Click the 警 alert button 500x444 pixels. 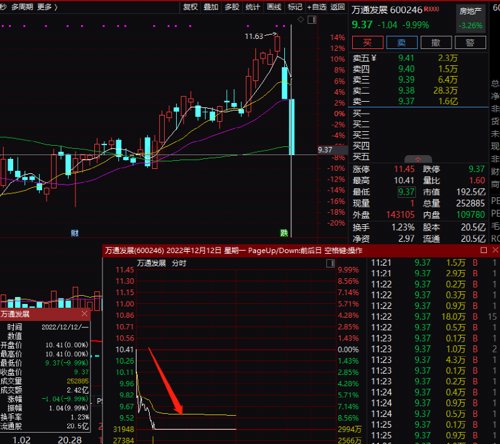coord(470,43)
